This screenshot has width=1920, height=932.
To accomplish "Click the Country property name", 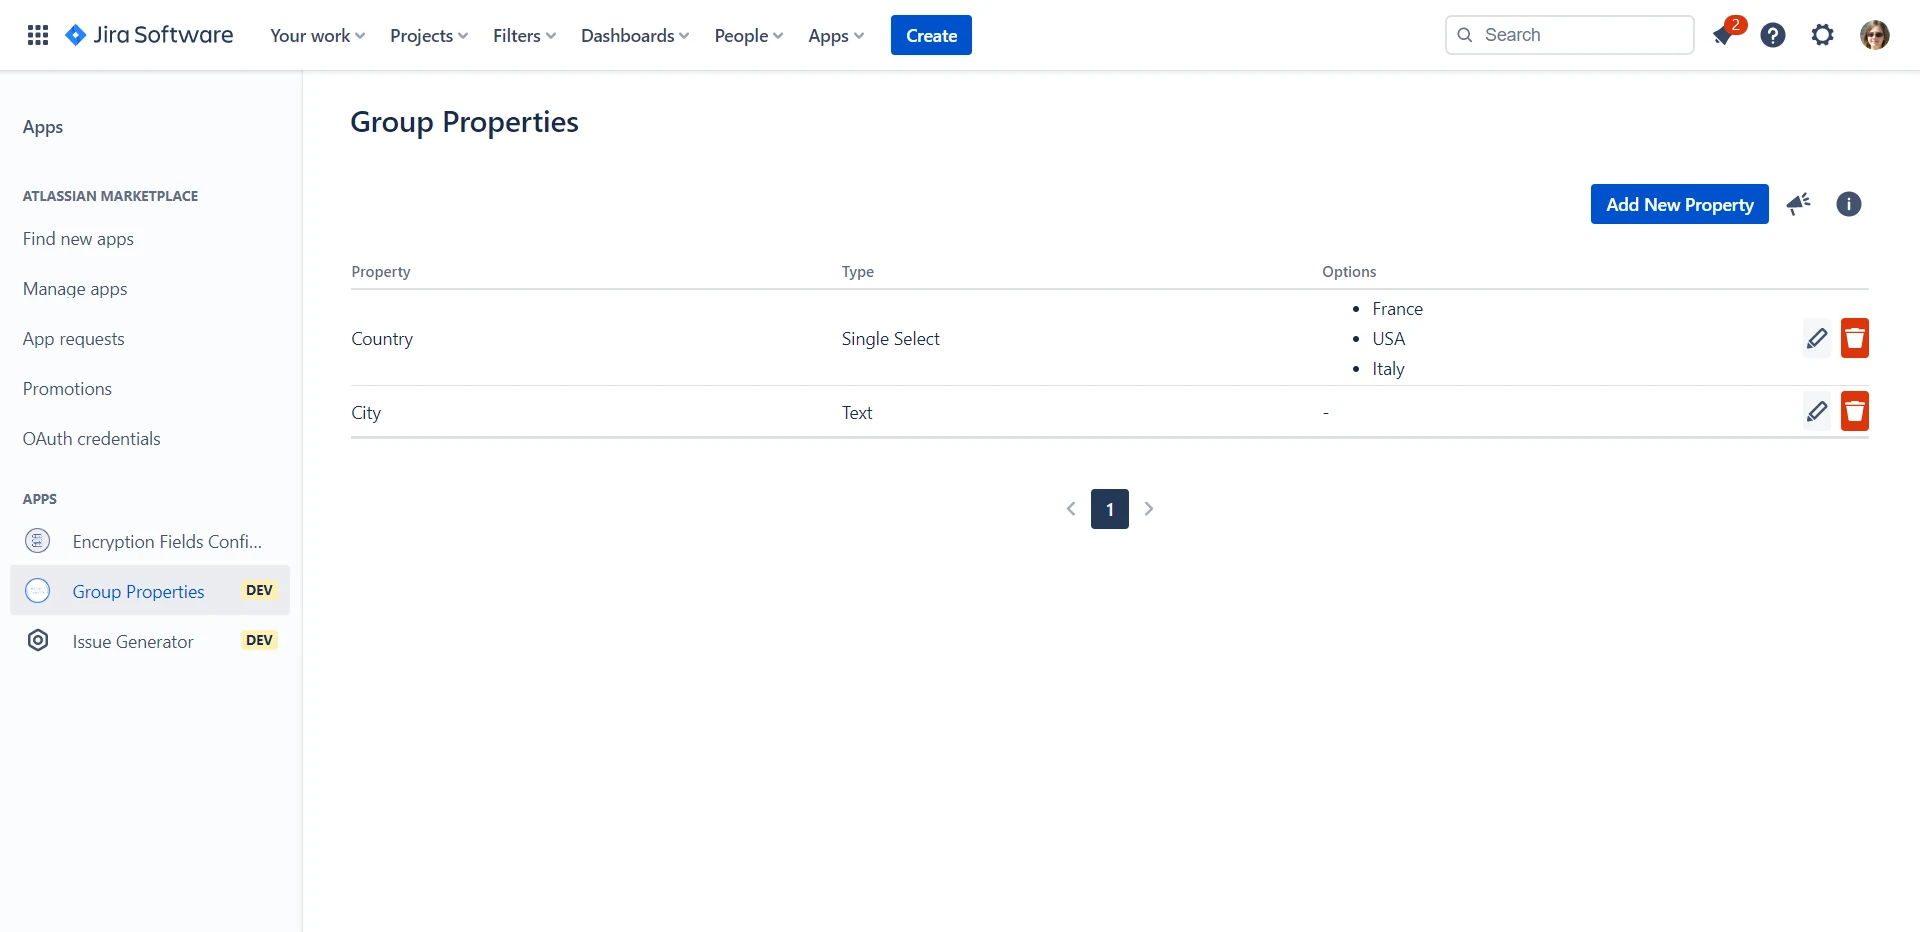I will tap(382, 339).
